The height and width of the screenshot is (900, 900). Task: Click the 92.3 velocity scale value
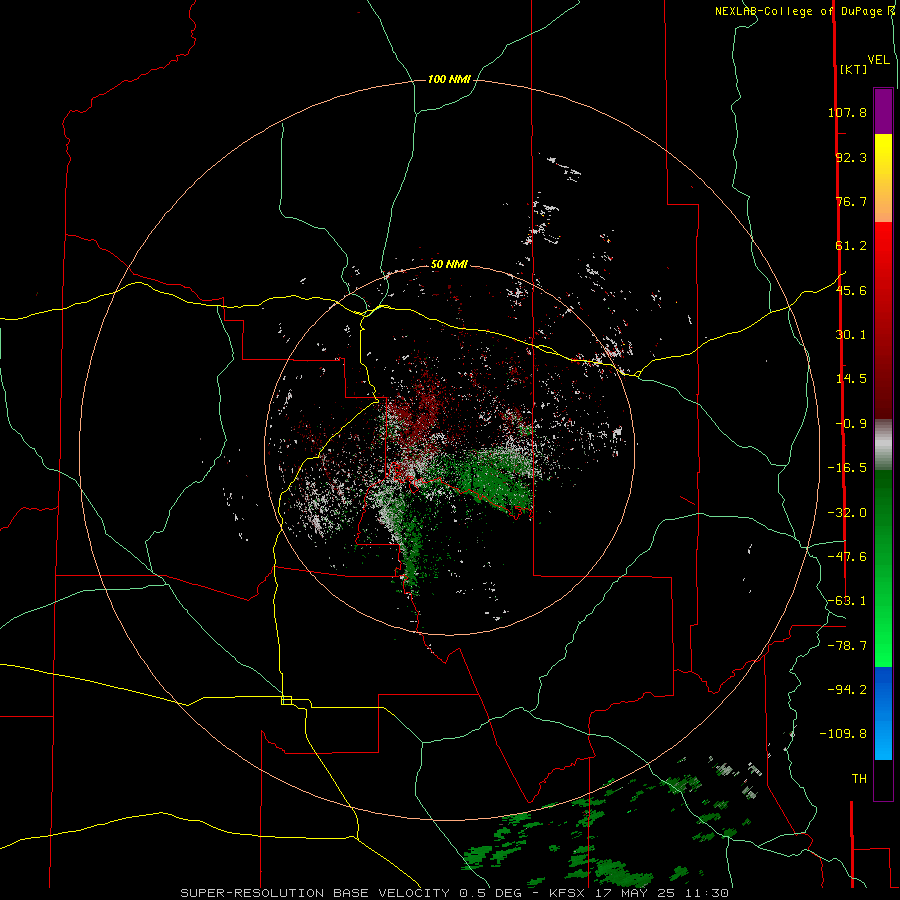coord(851,157)
